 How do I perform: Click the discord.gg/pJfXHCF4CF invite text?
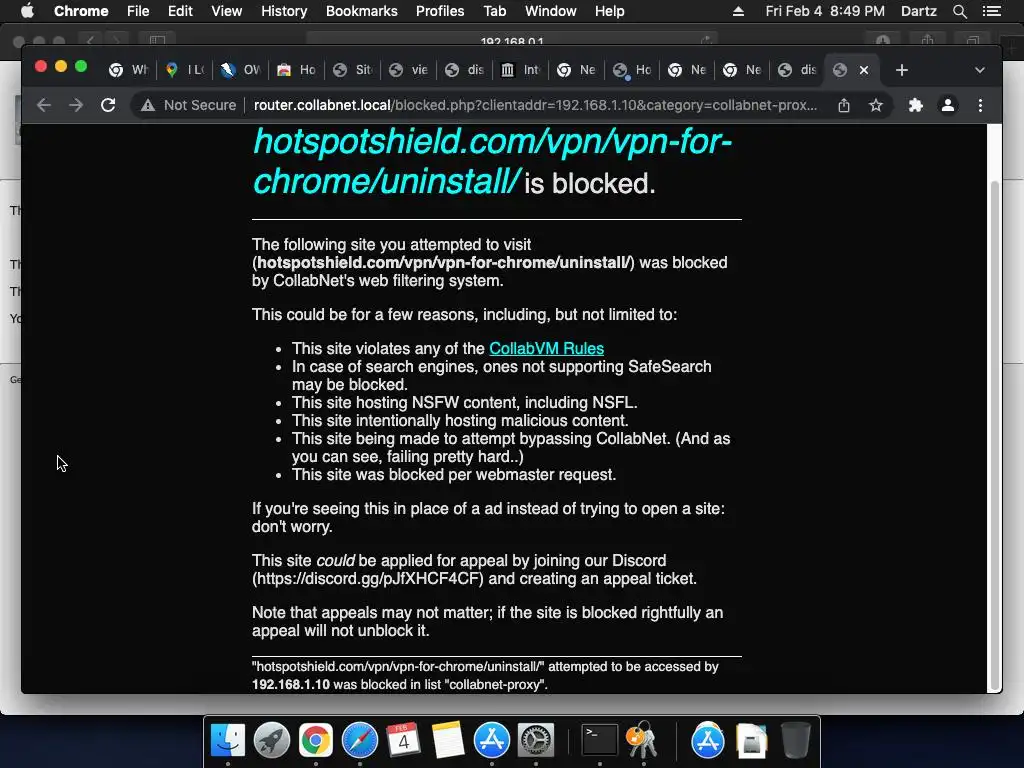tap(368, 579)
